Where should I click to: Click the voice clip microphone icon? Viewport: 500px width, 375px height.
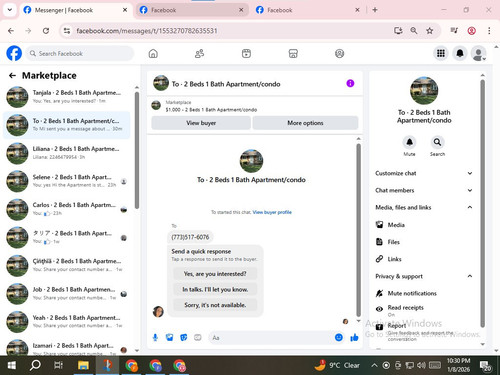tap(155, 338)
